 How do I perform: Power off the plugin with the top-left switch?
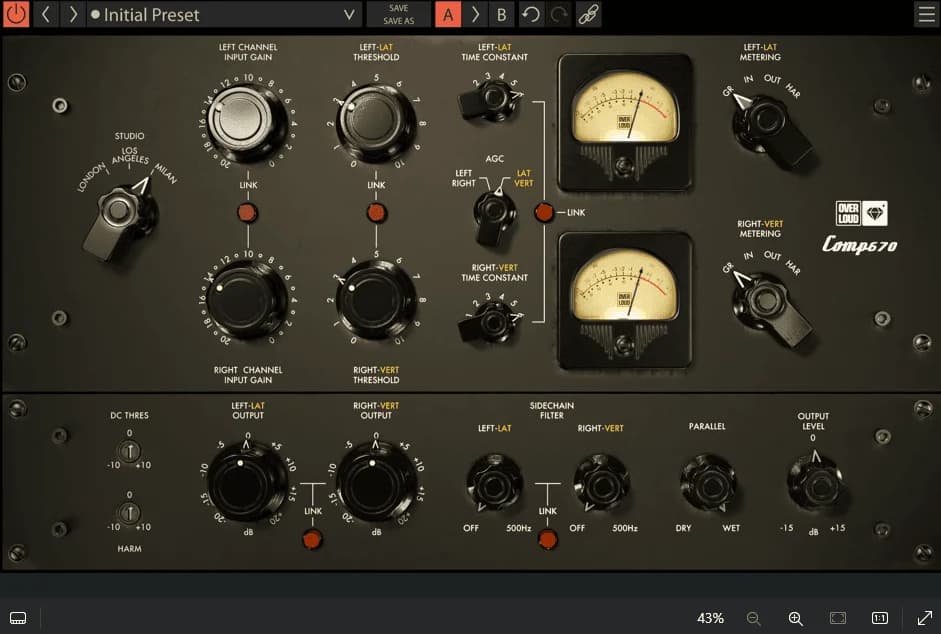point(15,14)
